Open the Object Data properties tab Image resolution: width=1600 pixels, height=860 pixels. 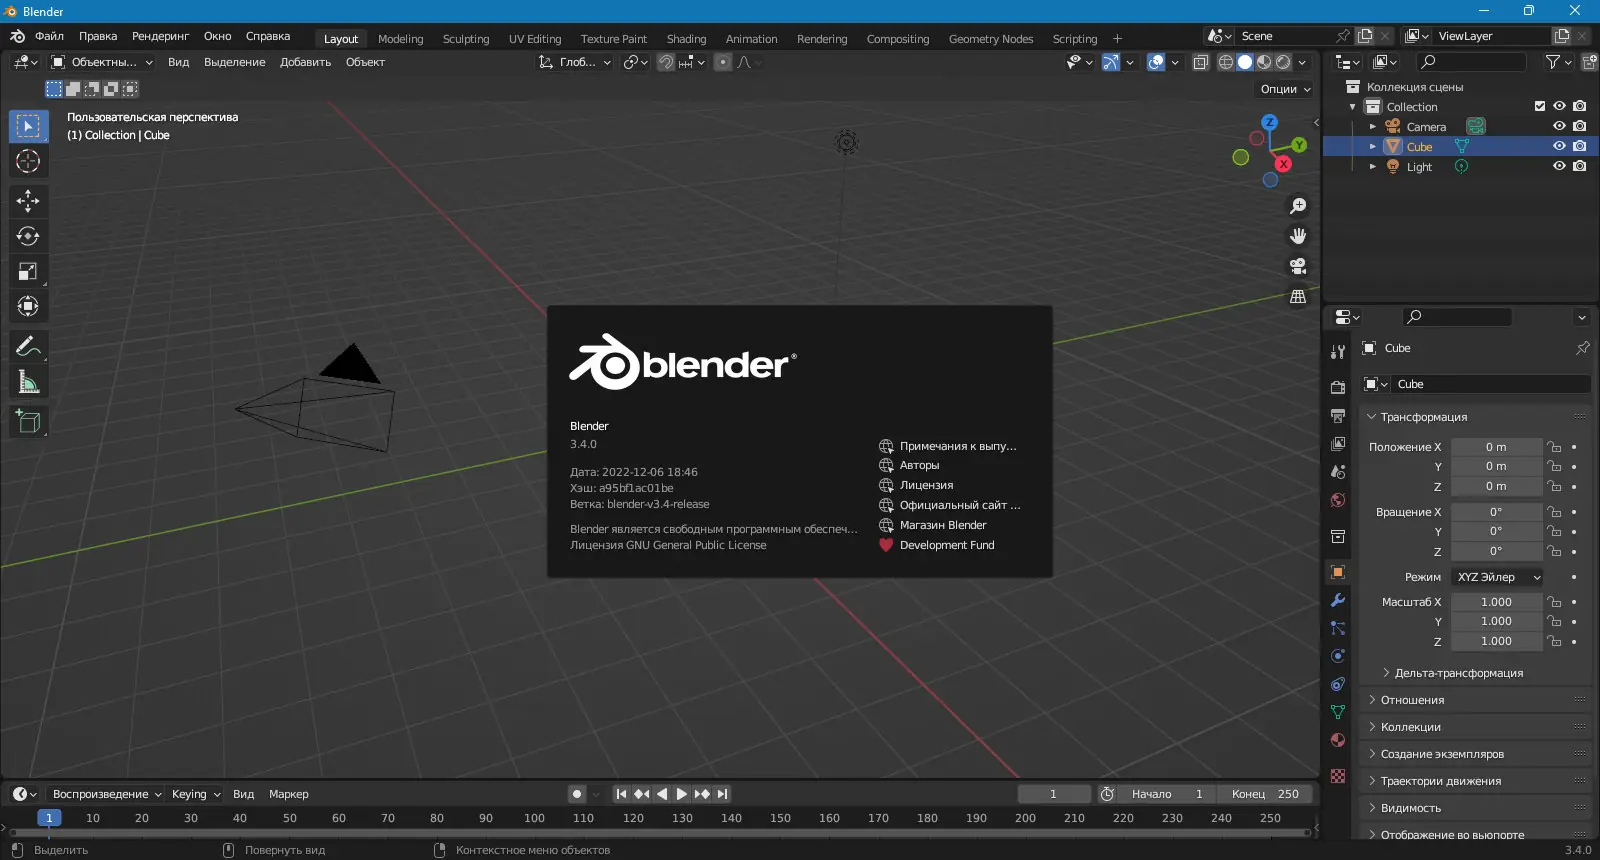(1338, 712)
